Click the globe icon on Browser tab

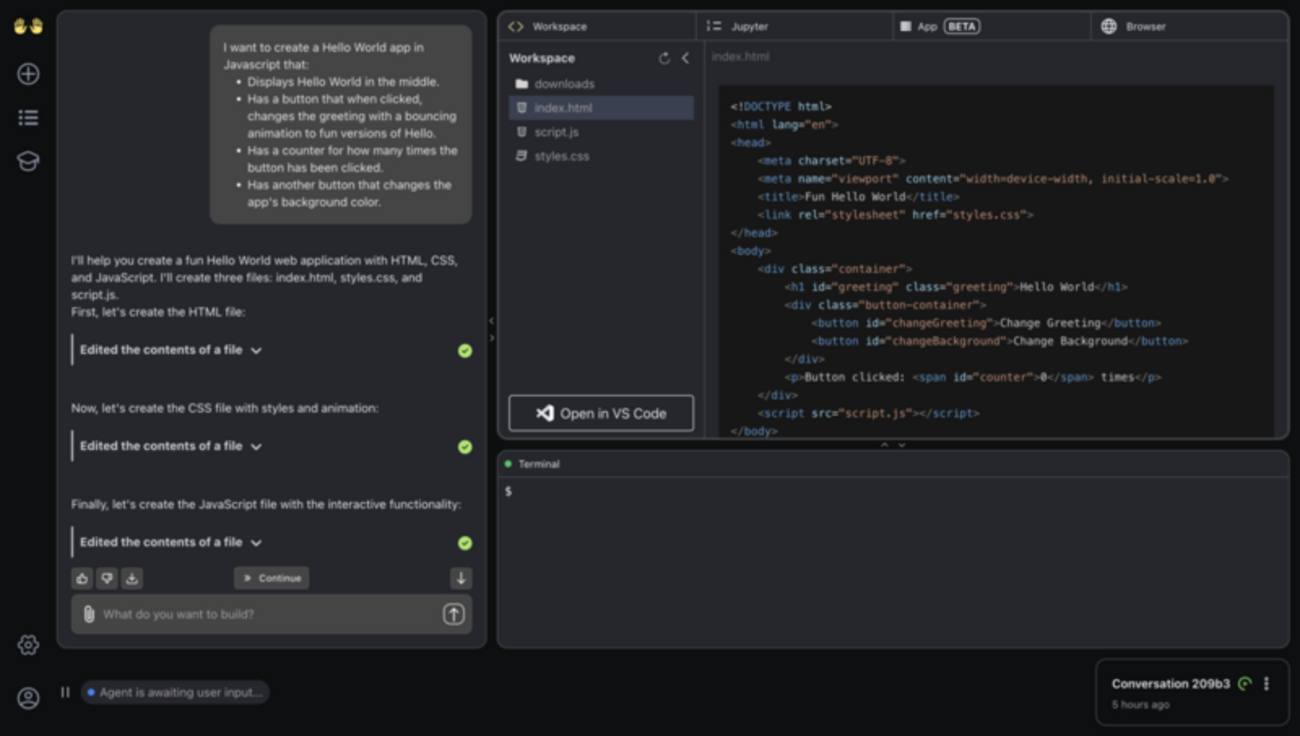pos(1108,26)
